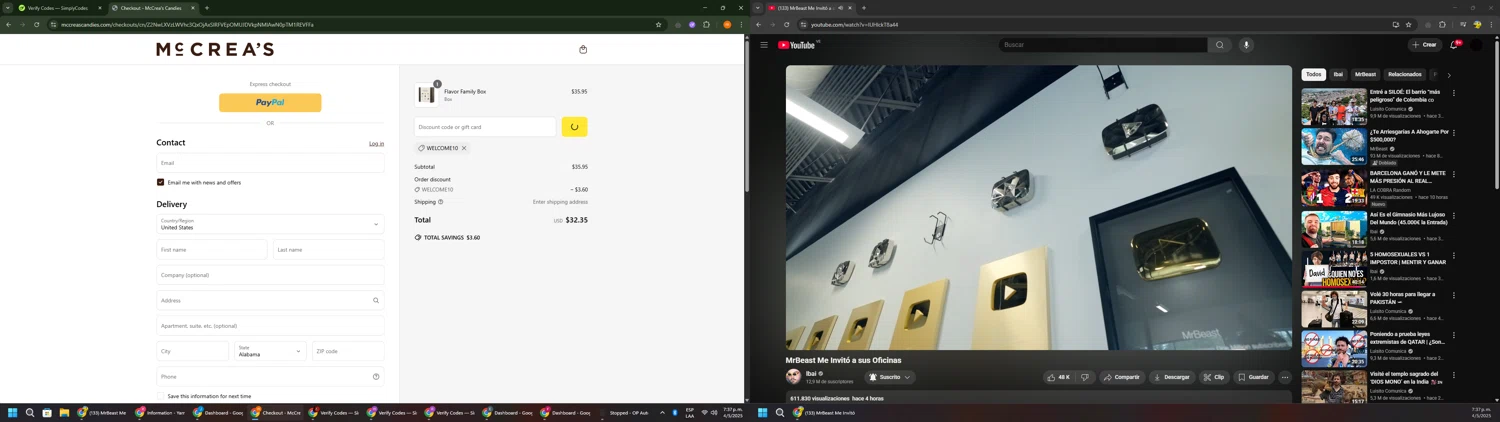Click the Compartir share button
This screenshot has height=422, width=1500.
click(1121, 377)
